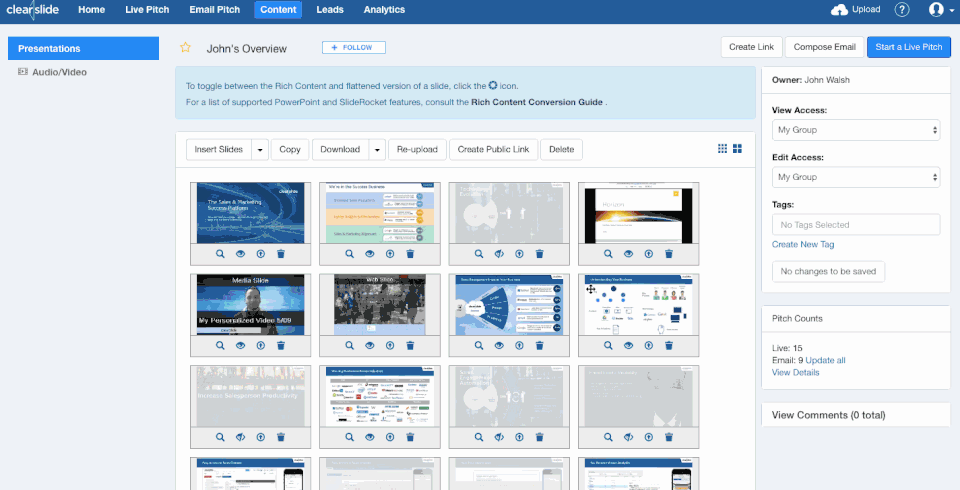Delete the Horizon slide

tap(669, 254)
